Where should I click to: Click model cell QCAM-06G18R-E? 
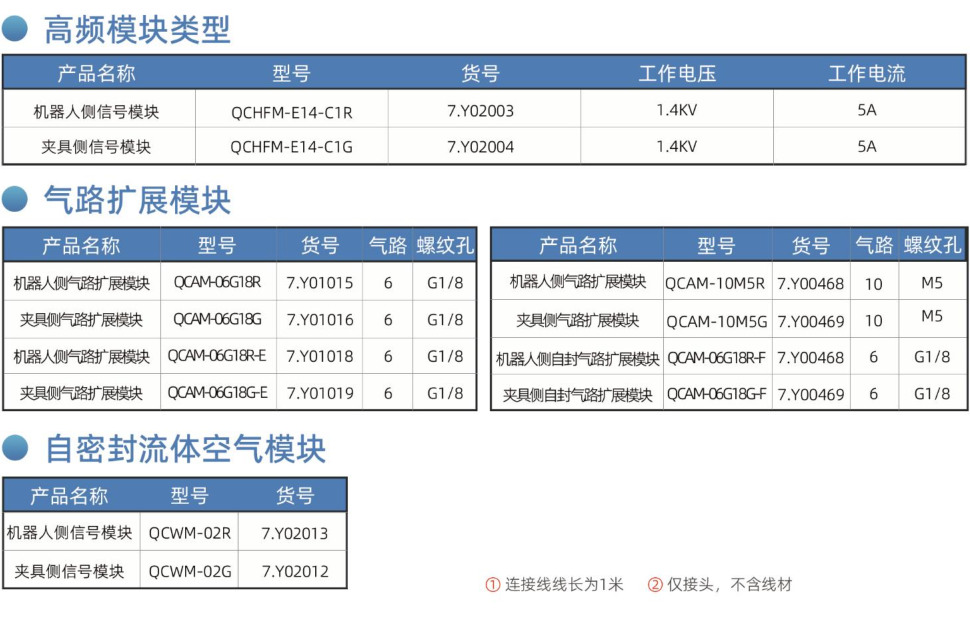(x=217, y=356)
